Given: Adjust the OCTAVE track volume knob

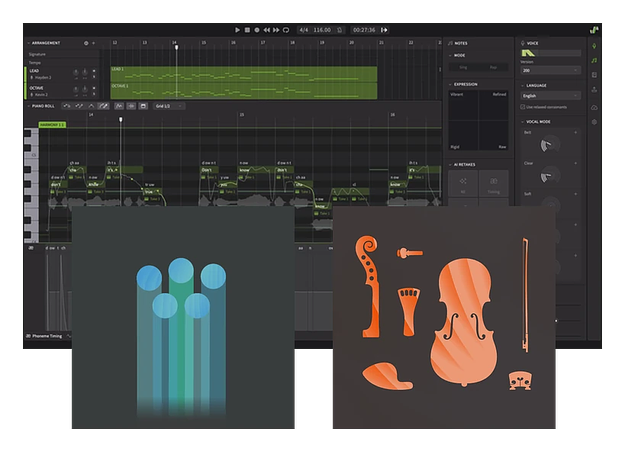Looking at the screenshot, I should pos(75,89).
